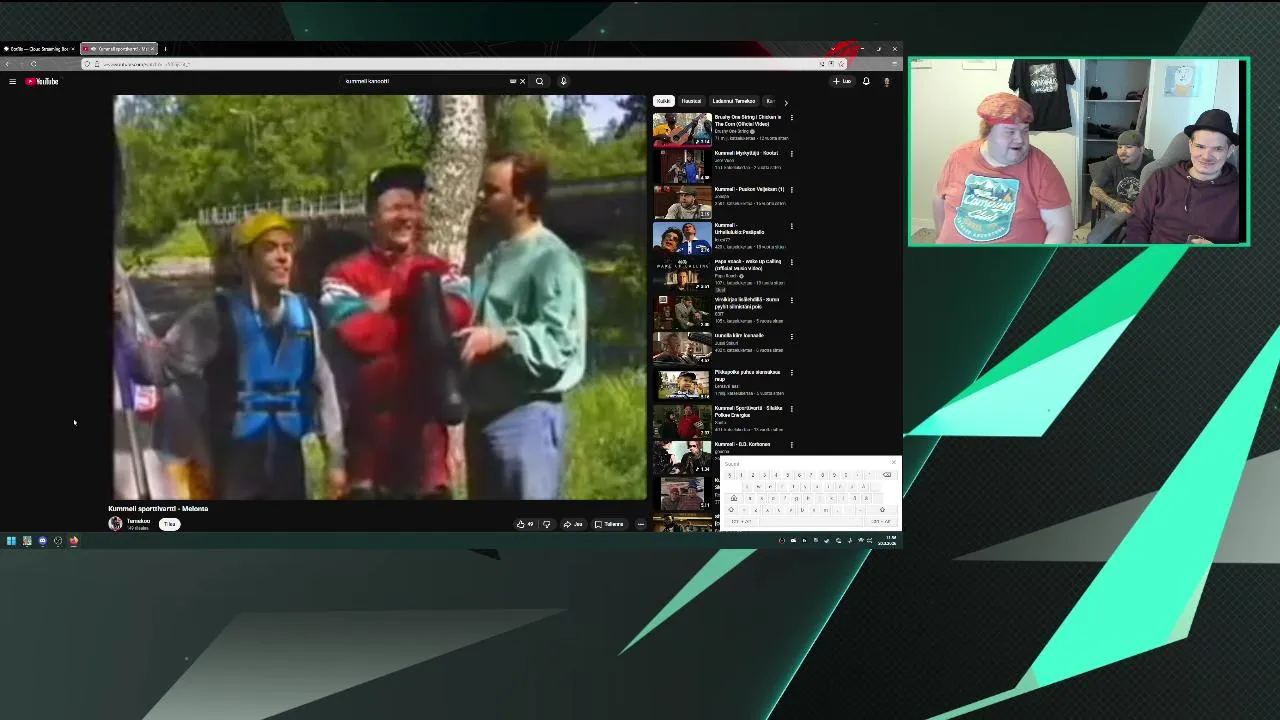Open Kummeli - D.D. Korhonen video title
Screen dimensions: 1280x720
pos(742,444)
